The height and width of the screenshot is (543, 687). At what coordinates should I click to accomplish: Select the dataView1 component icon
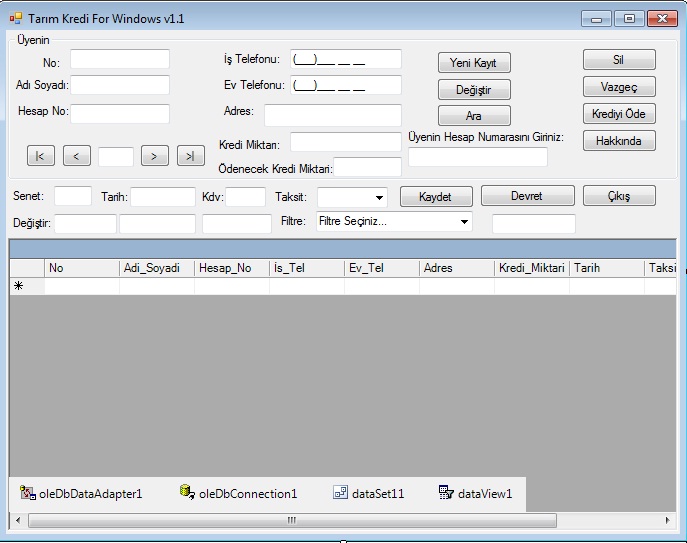point(446,493)
